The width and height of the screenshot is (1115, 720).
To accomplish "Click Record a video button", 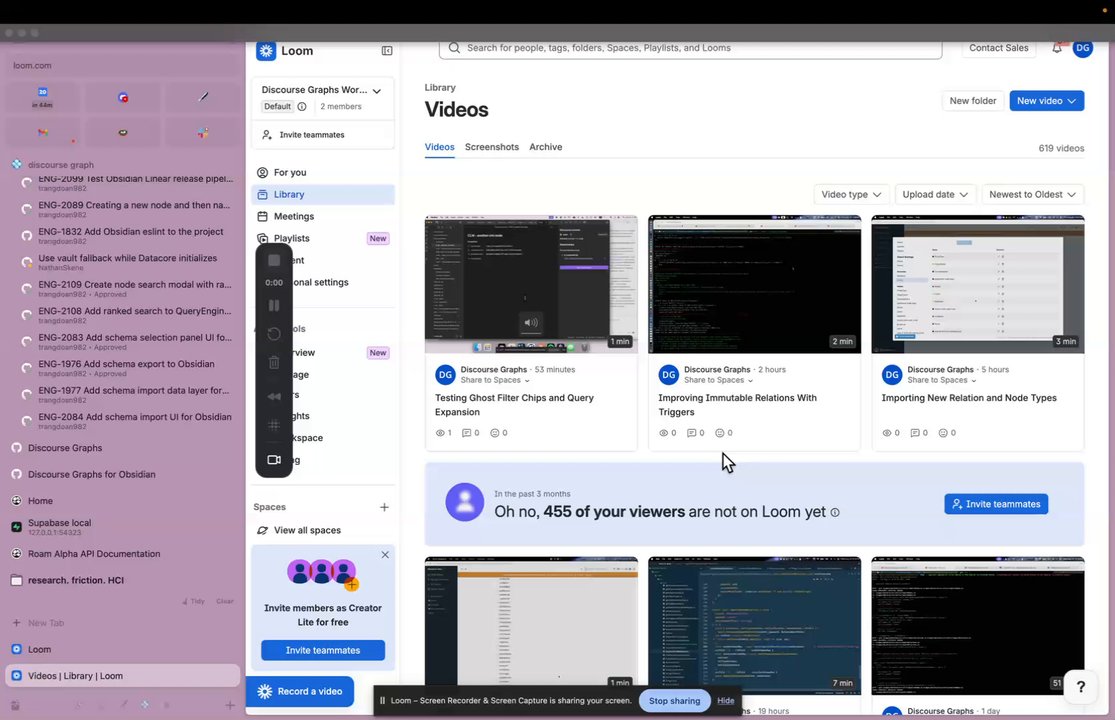I will pyautogui.click(x=300, y=692).
